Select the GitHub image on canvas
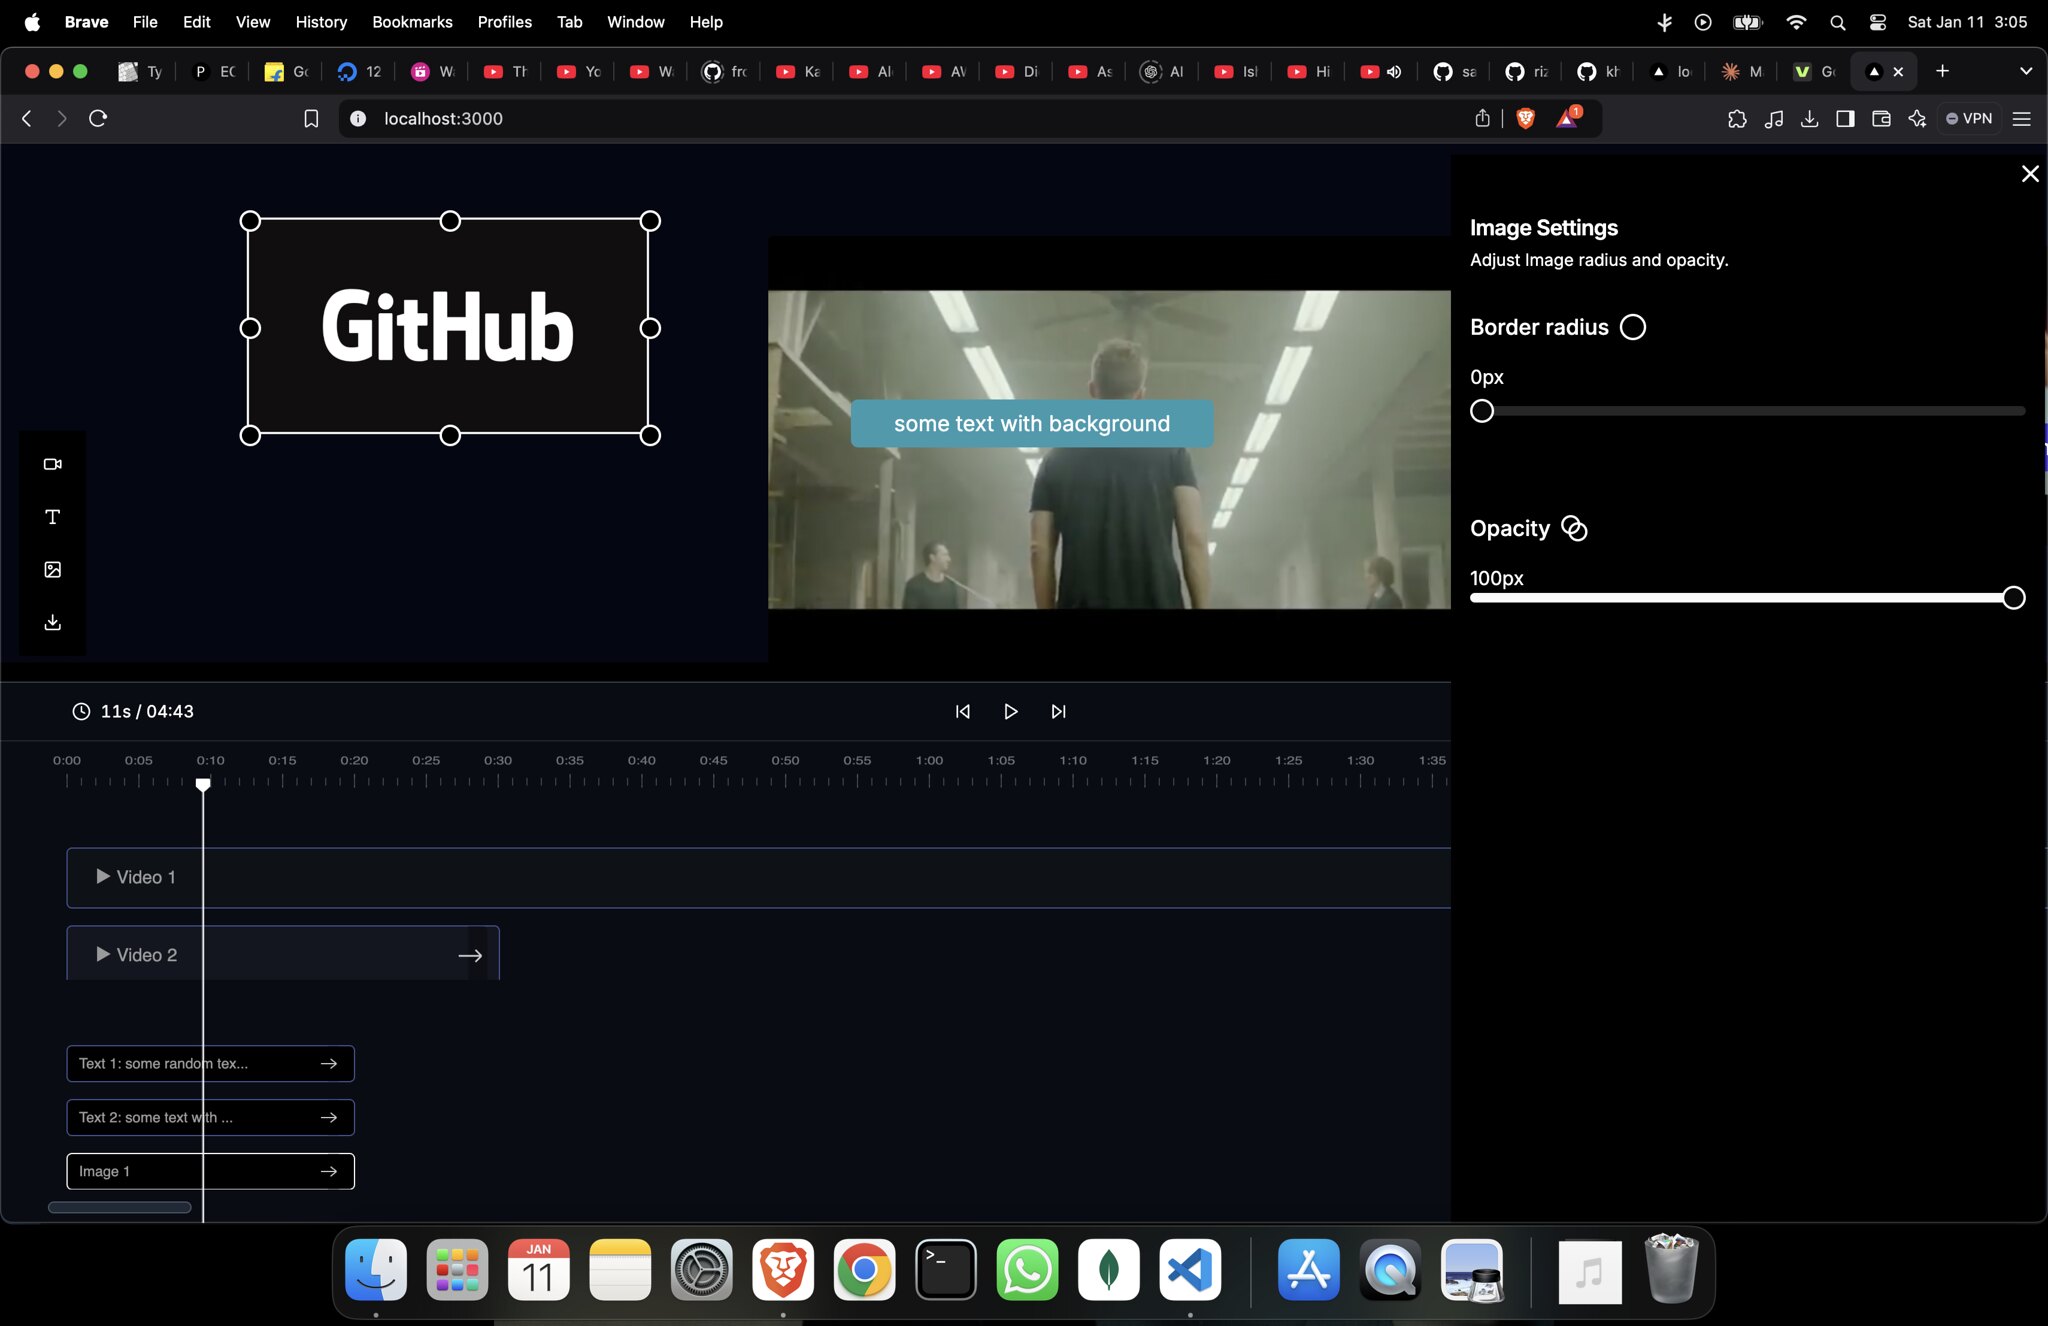The image size is (2048, 1326). coord(449,328)
